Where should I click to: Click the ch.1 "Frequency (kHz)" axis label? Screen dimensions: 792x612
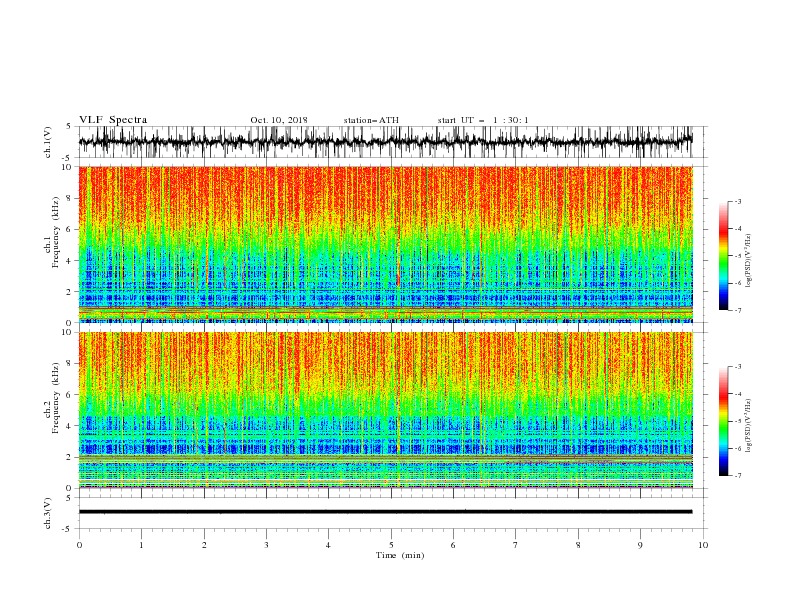point(56,232)
